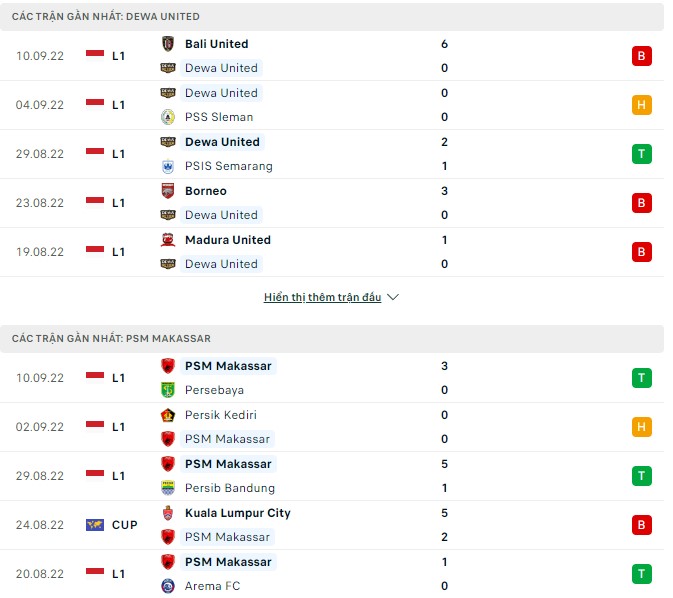Click the Madura United team logo
The image size is (673, 598).
(x=168, y=240)
